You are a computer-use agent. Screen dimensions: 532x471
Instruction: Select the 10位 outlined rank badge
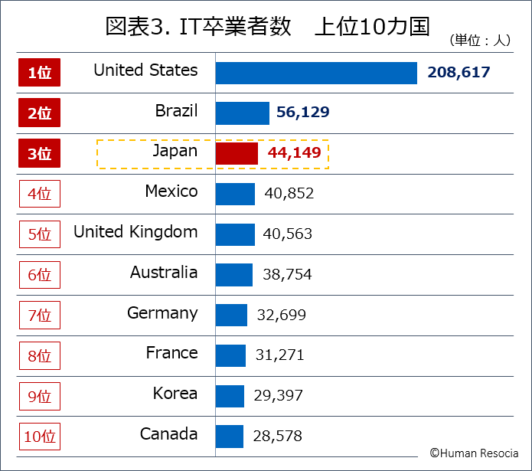click(x=40, y=436)
